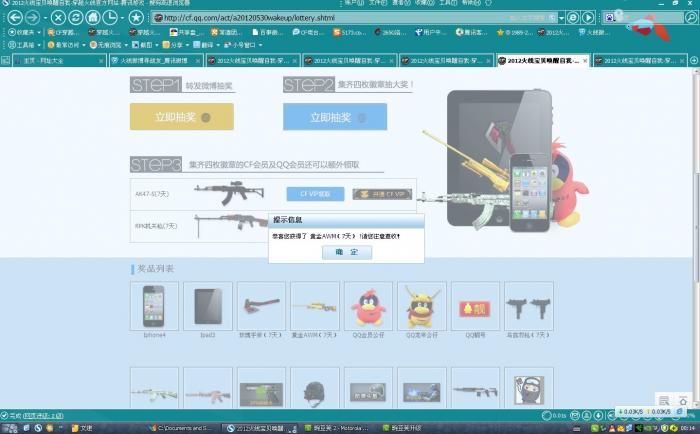Click the 分享 share toolbar item
700x434 pixels.
click(175, 45)
